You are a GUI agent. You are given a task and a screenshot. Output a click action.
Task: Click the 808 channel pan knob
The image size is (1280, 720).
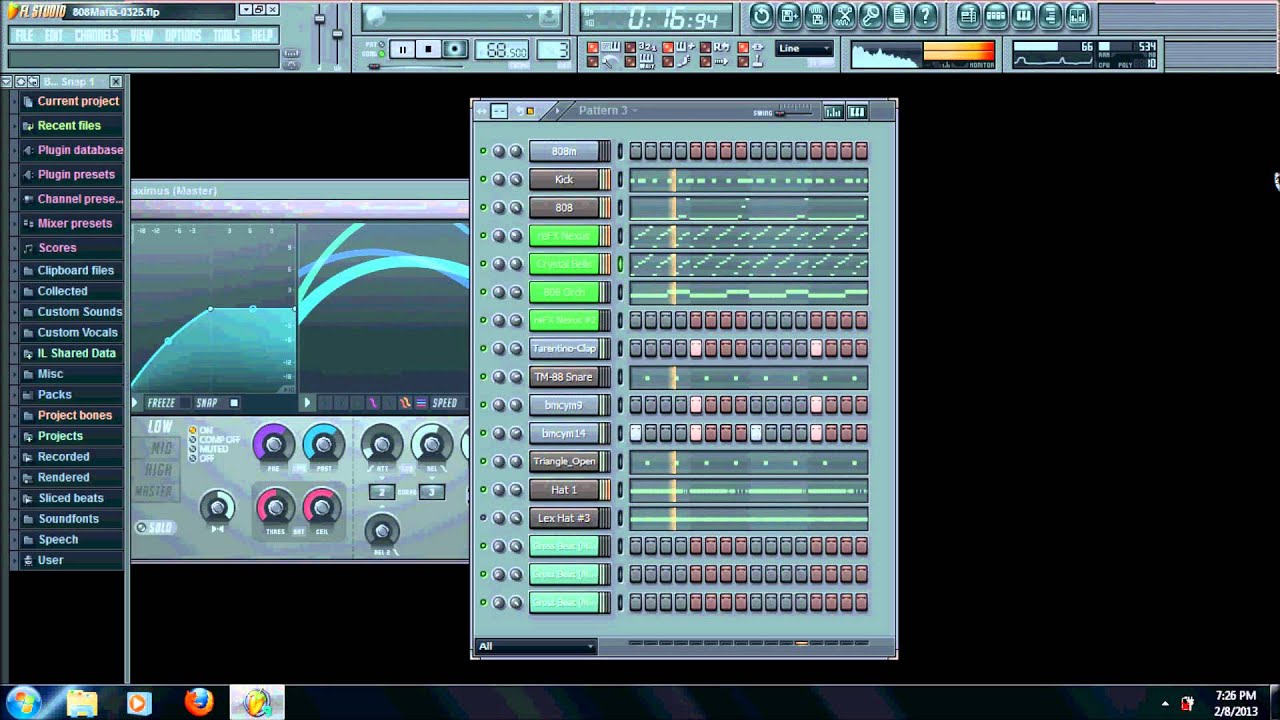[499, 207]
